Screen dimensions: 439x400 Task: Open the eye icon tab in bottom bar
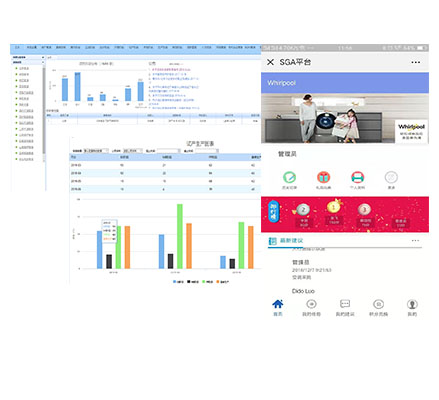(x=311, y=307)
